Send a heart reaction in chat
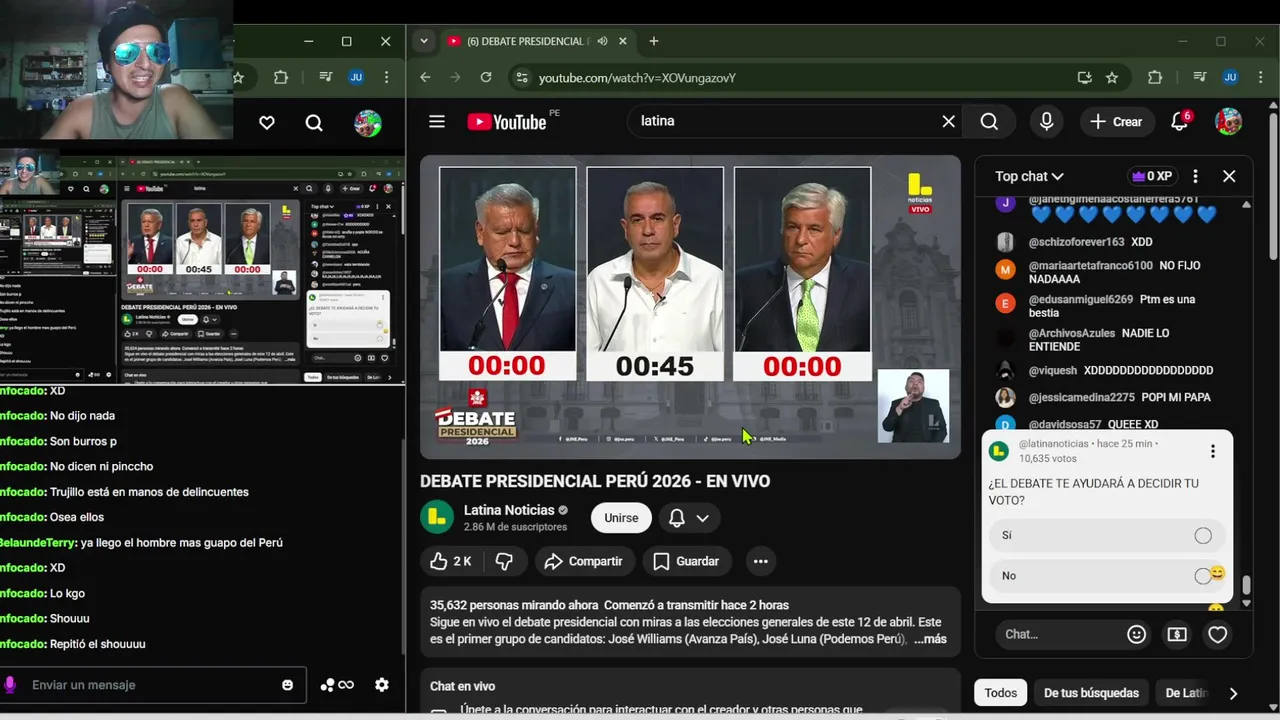This screenshot has height=720, width=1280. pyautogui.click(x=1217, y=634)
